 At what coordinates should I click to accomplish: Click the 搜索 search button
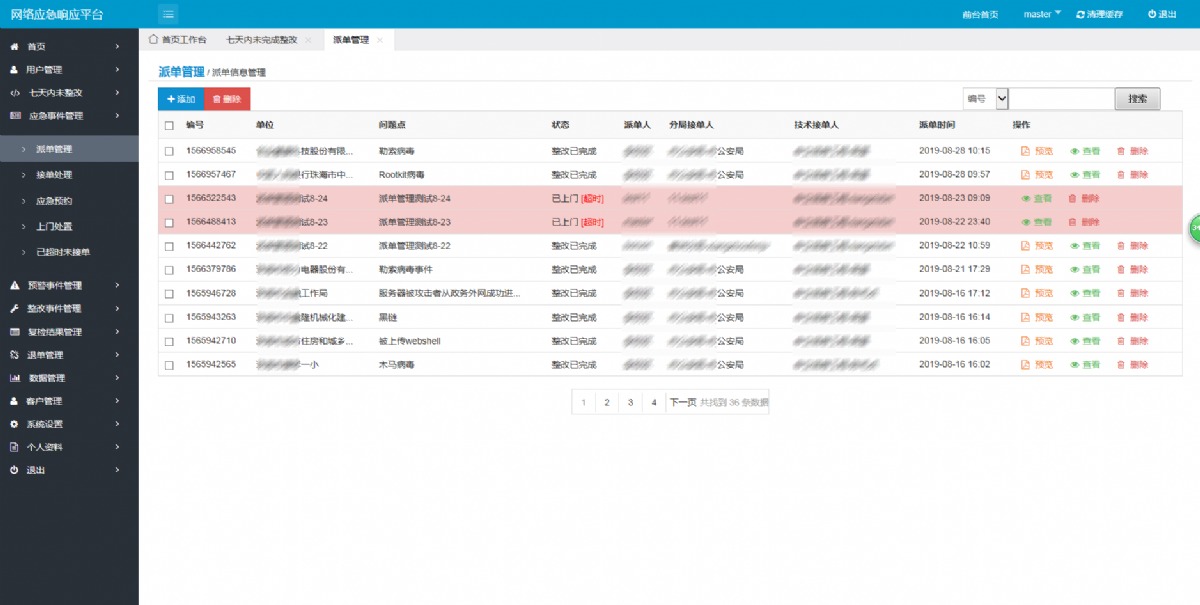click(x=1138, y=99)
